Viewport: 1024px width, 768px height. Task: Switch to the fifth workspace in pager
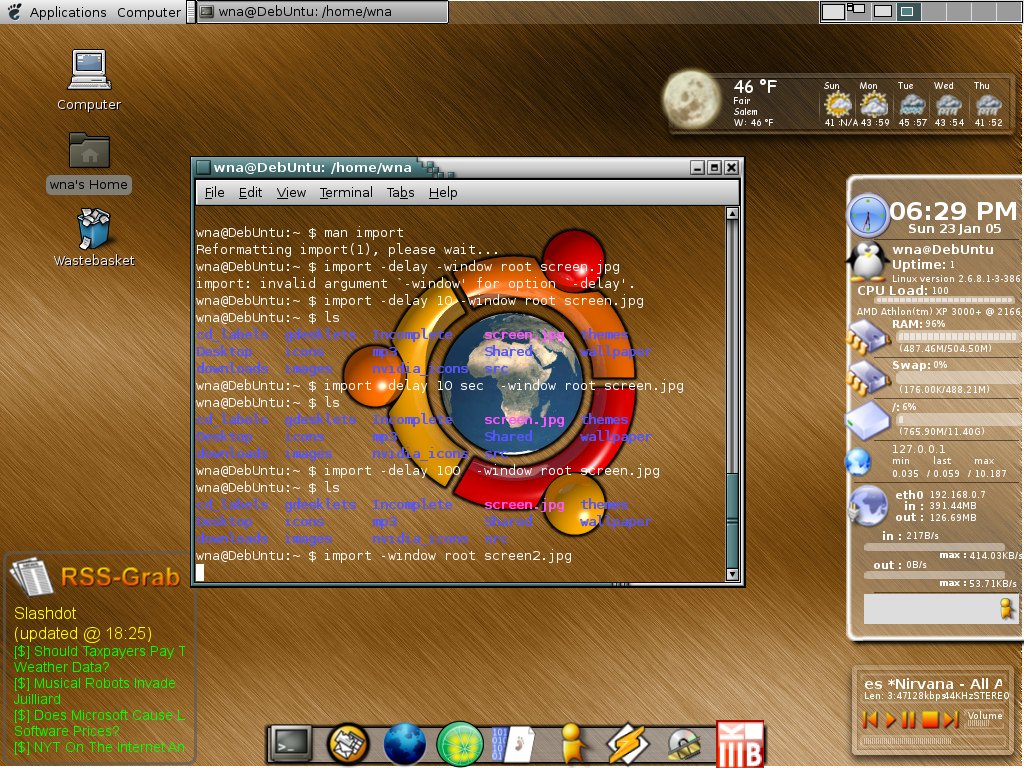933,11
